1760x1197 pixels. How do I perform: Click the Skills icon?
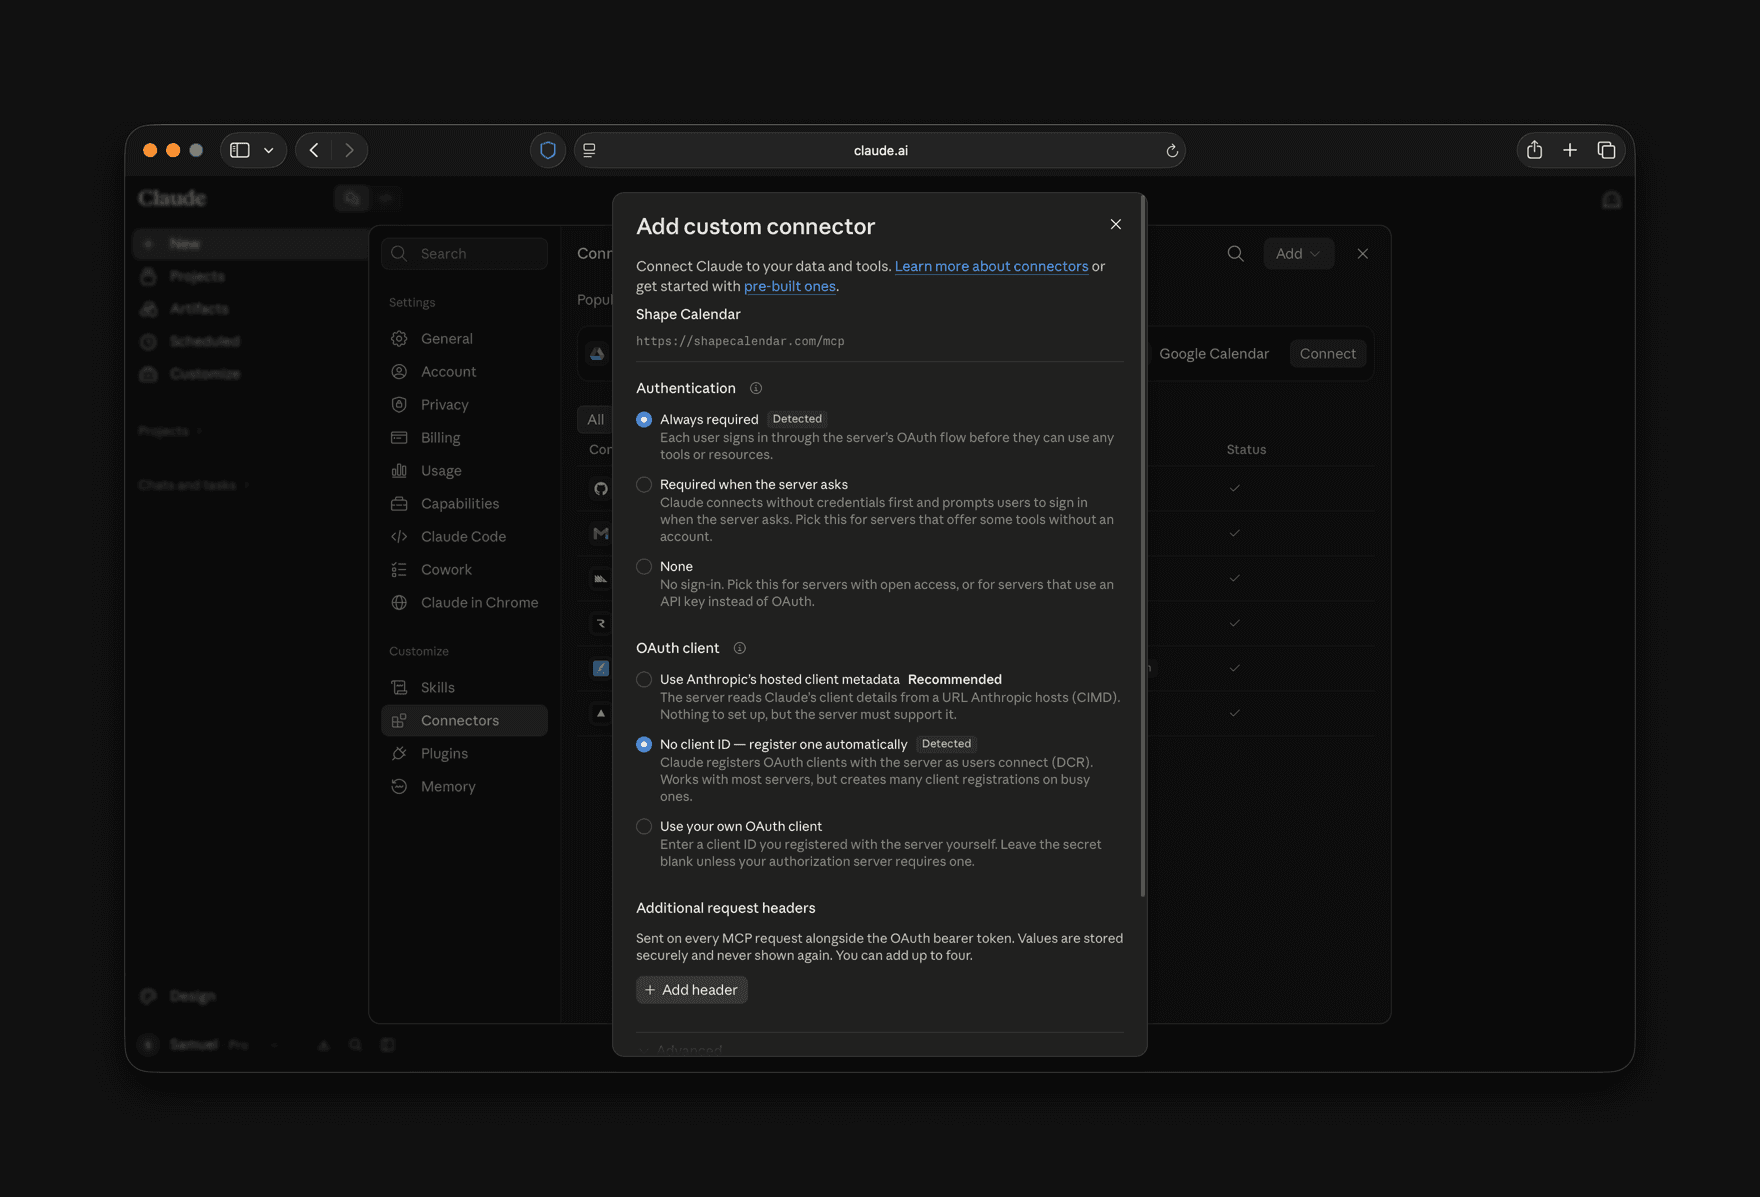[x=399, y=687]
